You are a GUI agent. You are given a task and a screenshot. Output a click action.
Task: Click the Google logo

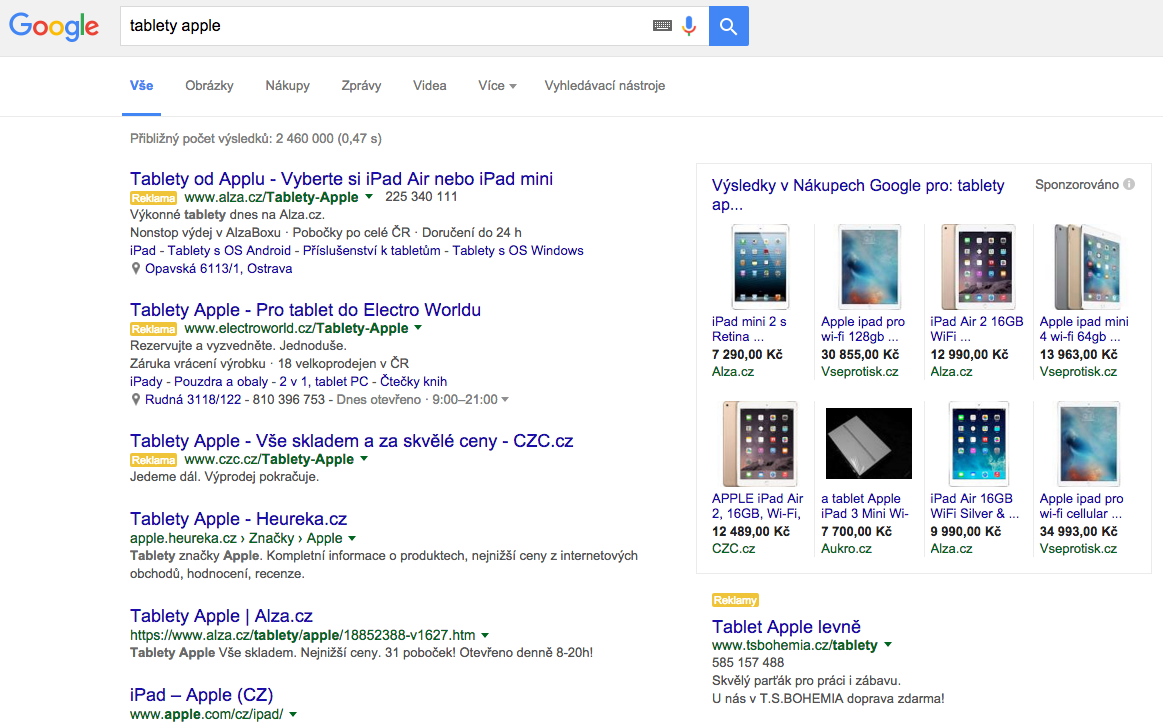53,27
